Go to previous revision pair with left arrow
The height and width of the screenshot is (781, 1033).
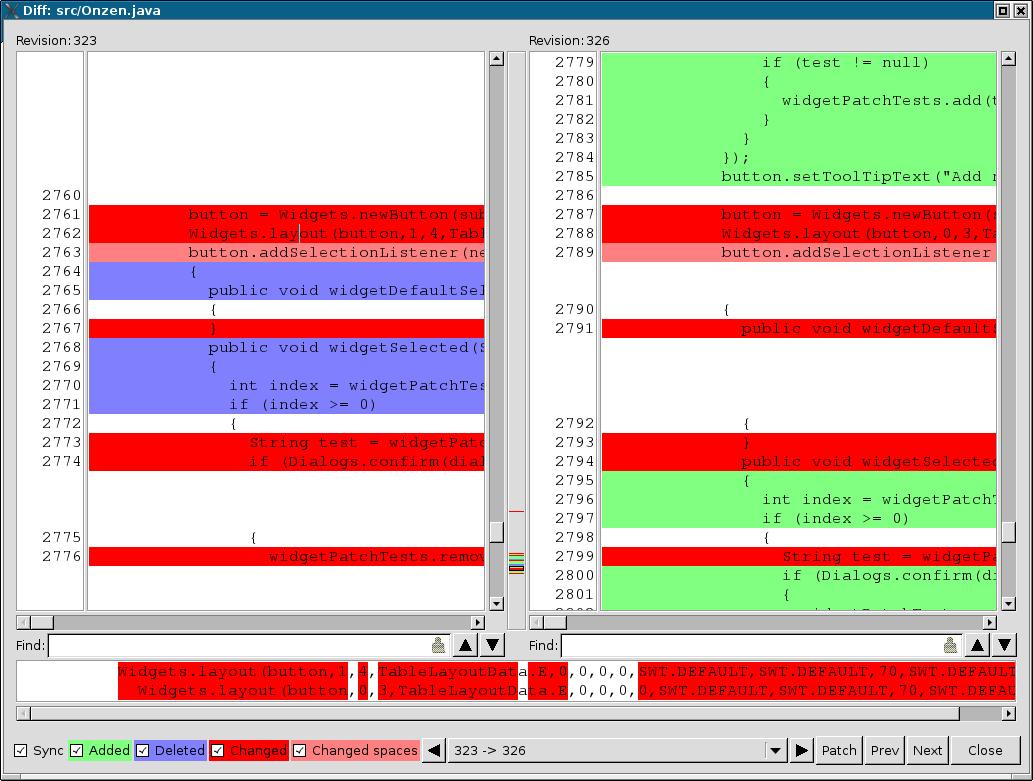433,750
